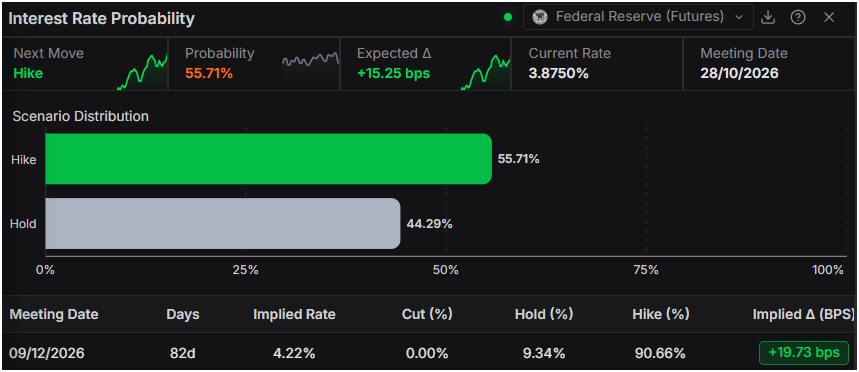
Task: Click the 100% axis tick label
Action: [828, 270]
